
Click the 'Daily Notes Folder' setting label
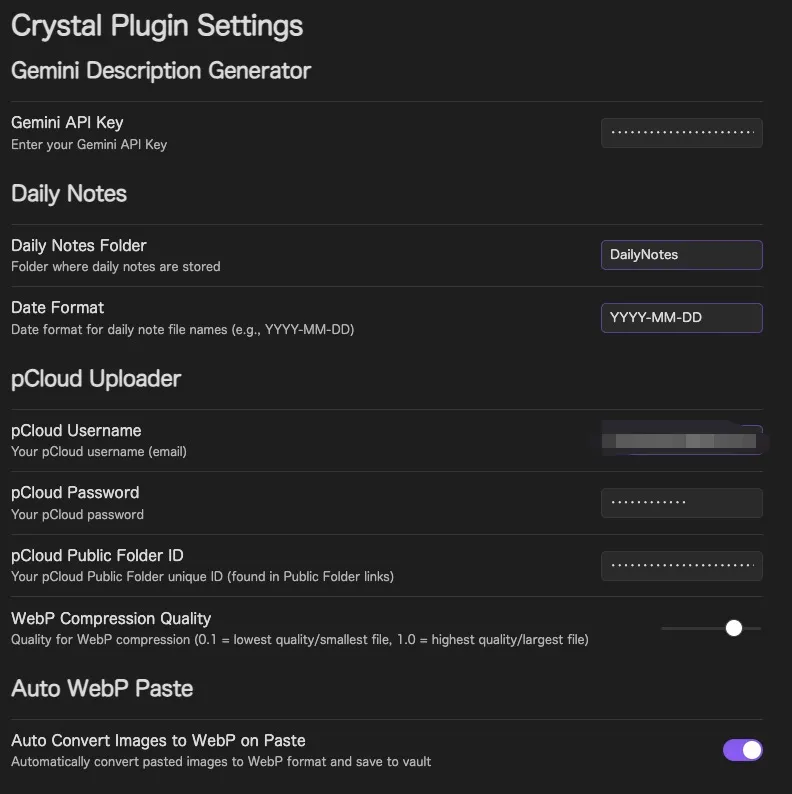(x=79, y=245)
